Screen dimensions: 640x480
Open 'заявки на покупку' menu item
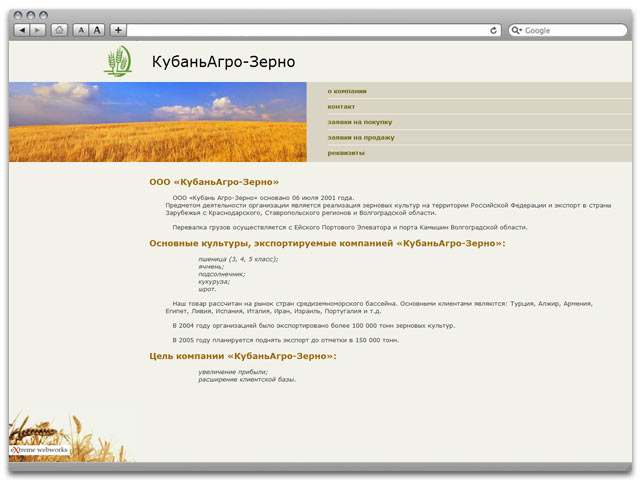pyautogui.click(x=360, y=122)
